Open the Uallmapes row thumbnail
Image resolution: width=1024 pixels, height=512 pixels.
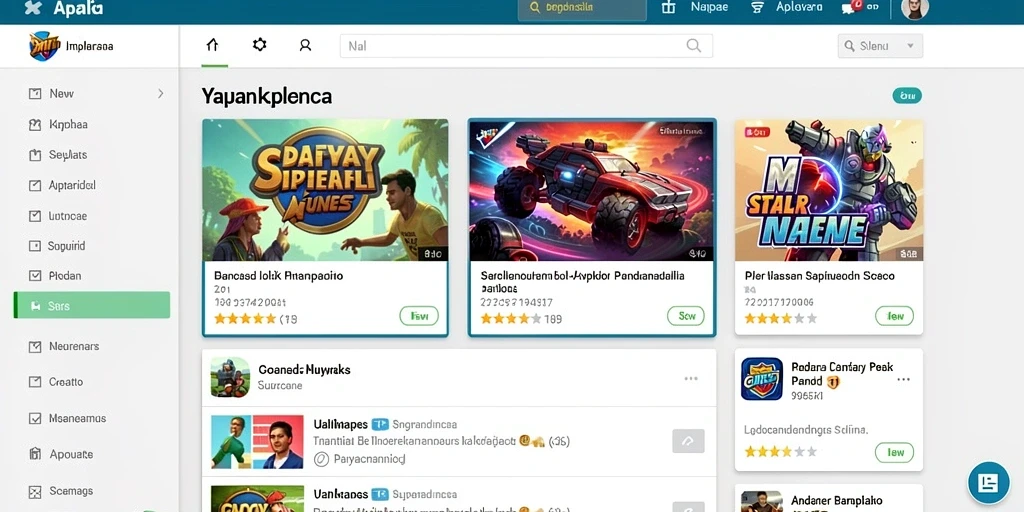(257, 441)
